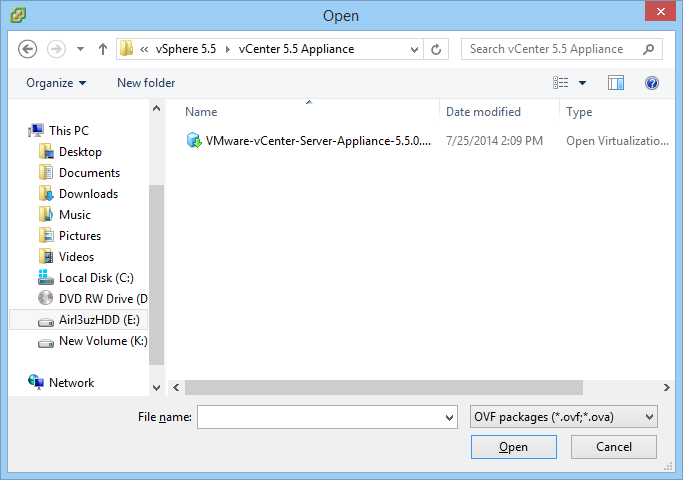Image resolution: width=683 pixels, height=480 pixels.
Task: Click the Desktop folder icon
Action: click(46, 151)
